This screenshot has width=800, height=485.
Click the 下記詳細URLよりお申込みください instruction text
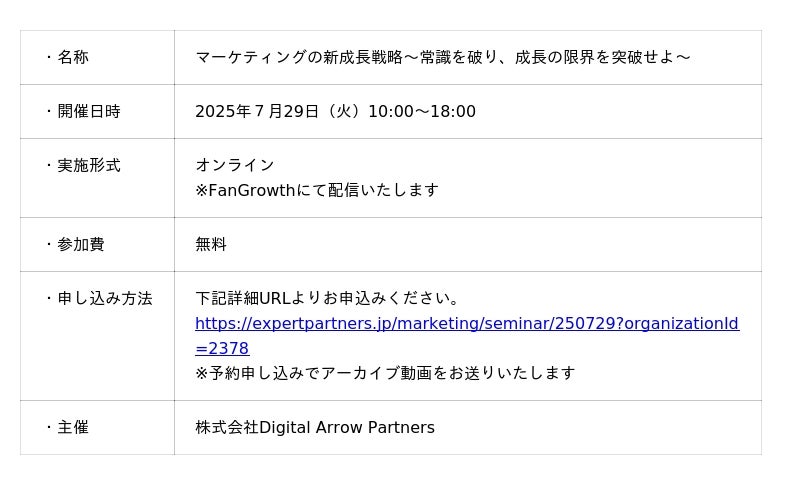[x=328, y=298]
